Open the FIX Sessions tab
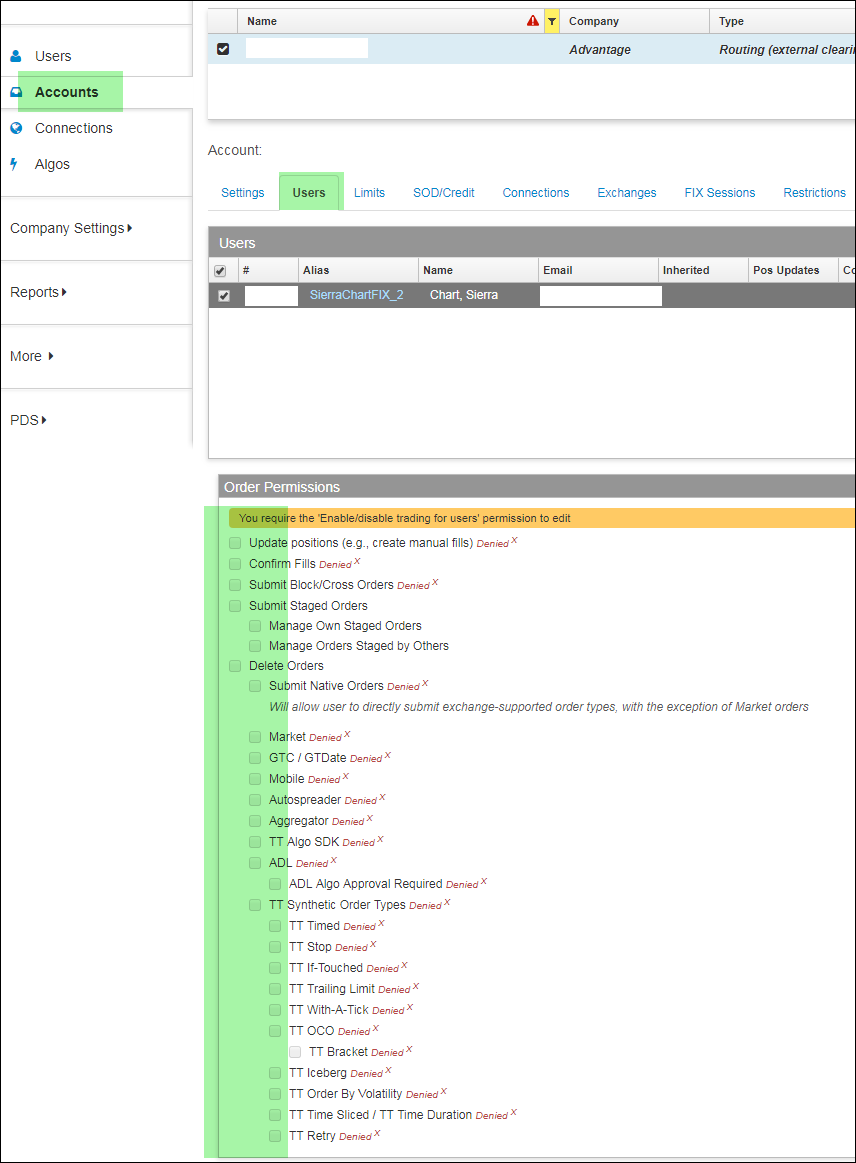 click(x=720, y=193)
